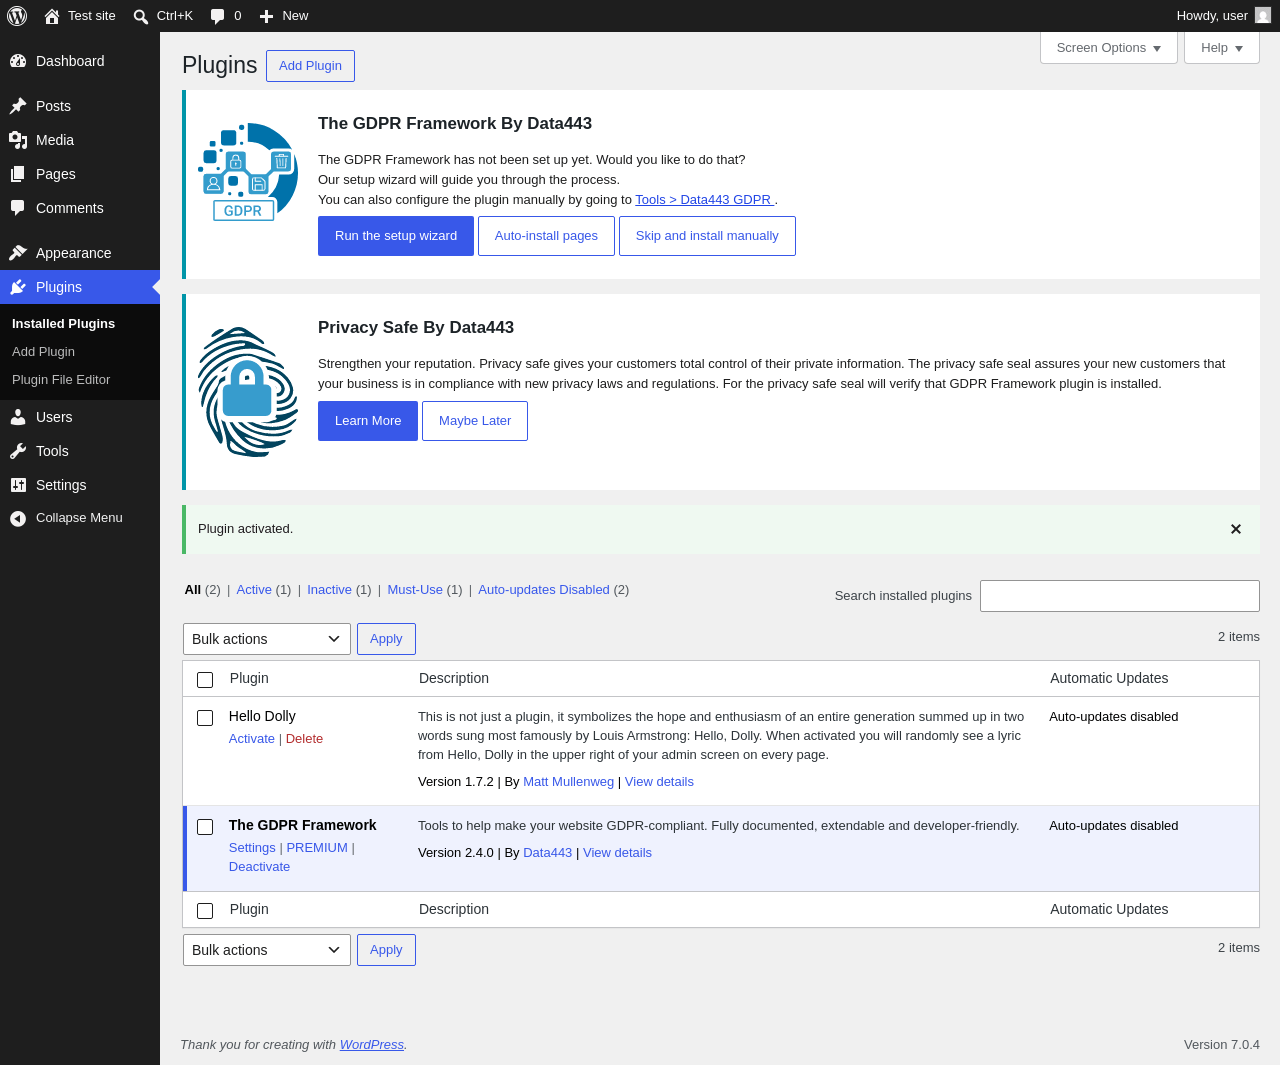Click the Tools wrench icon
The width and height of the screenshot is (1280, 1065).
(x=18, y=451)
